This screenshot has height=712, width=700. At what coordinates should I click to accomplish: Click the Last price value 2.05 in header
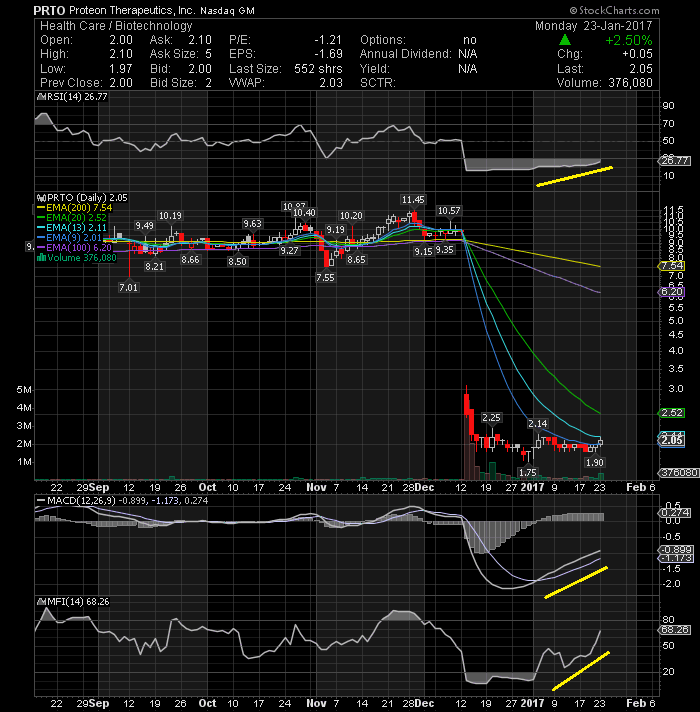point(641,69)
